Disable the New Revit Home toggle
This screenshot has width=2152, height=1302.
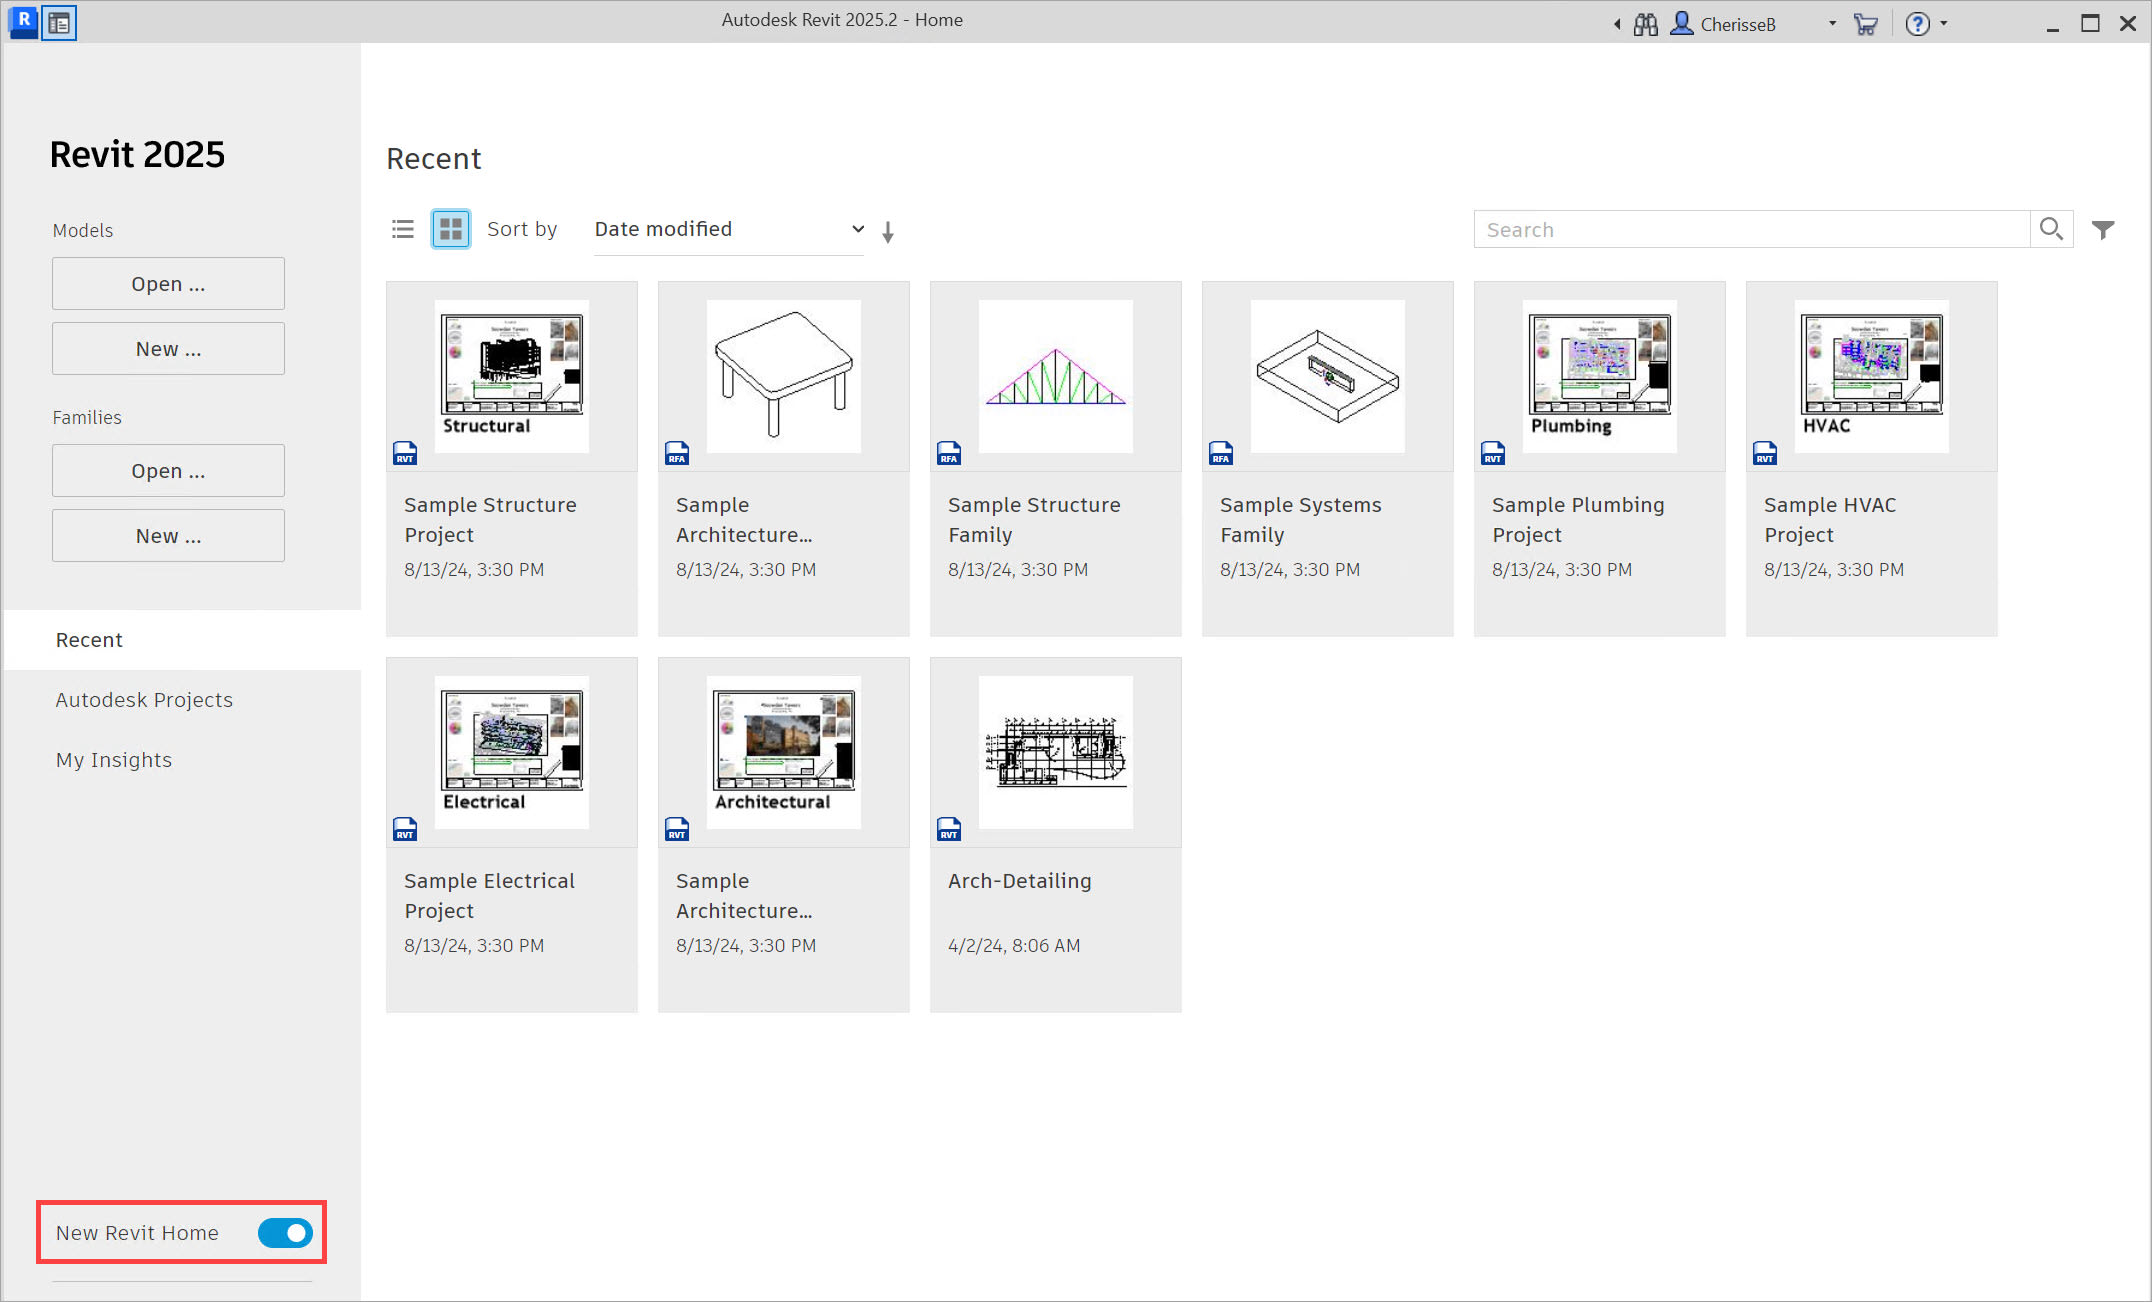284,1233
